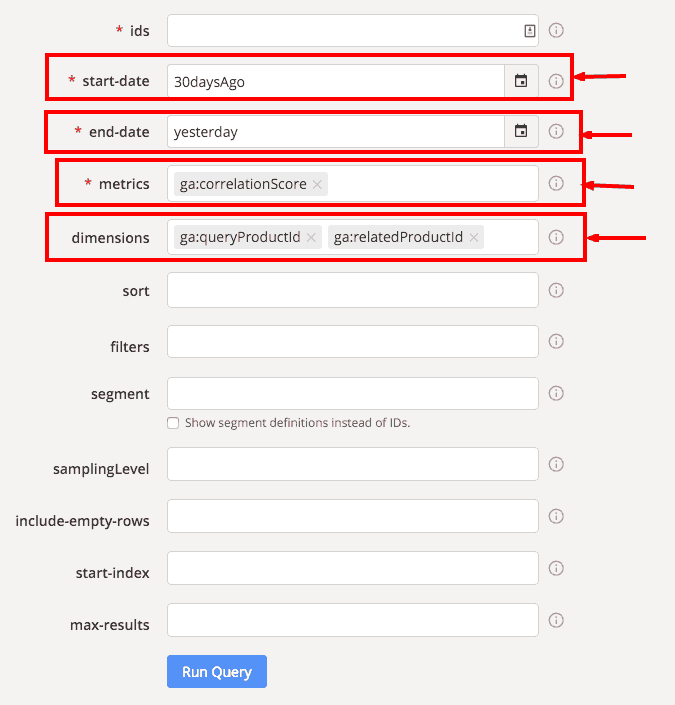Click the end-date field containing yesterday

336,131
